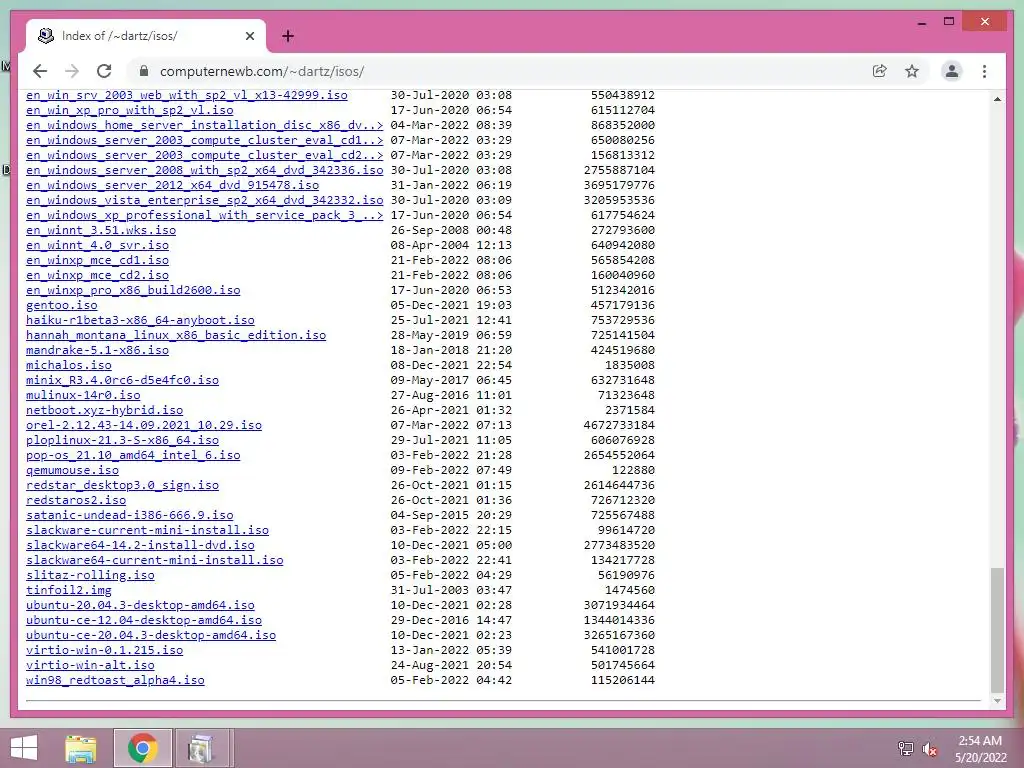Download en_windows_server_2008_with_sp2_x64_dvd_342336.iso
1024x768 pixels.
204,170
